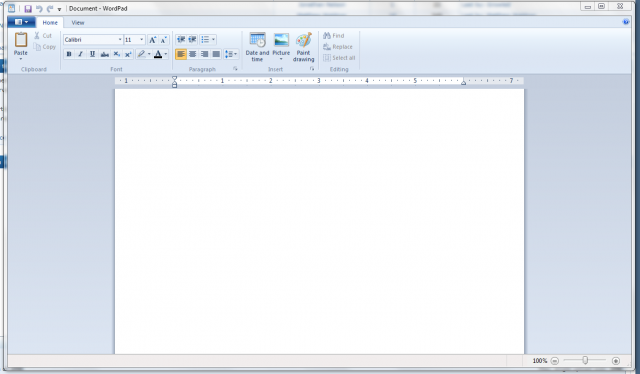The width and height of the screenshot is (640, 374).
Task: Maximize the WordPad window
Action: pos(601,7)
